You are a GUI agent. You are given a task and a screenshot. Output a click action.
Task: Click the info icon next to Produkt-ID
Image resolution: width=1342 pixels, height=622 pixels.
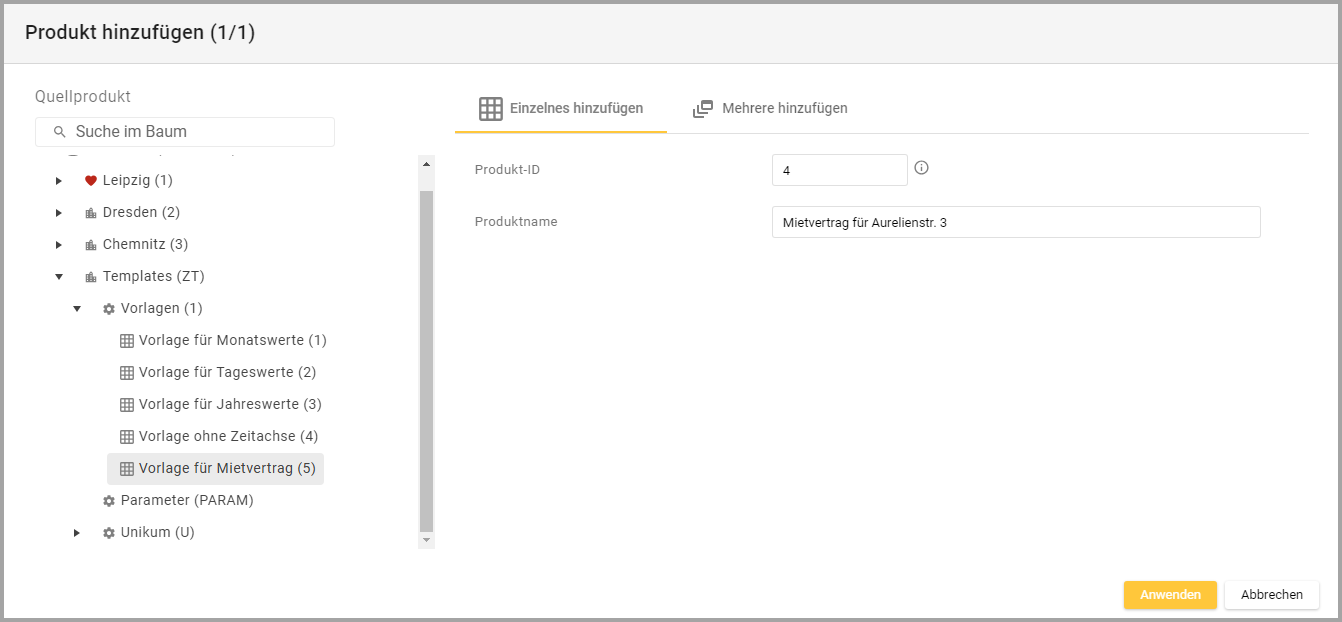point(922,168)
